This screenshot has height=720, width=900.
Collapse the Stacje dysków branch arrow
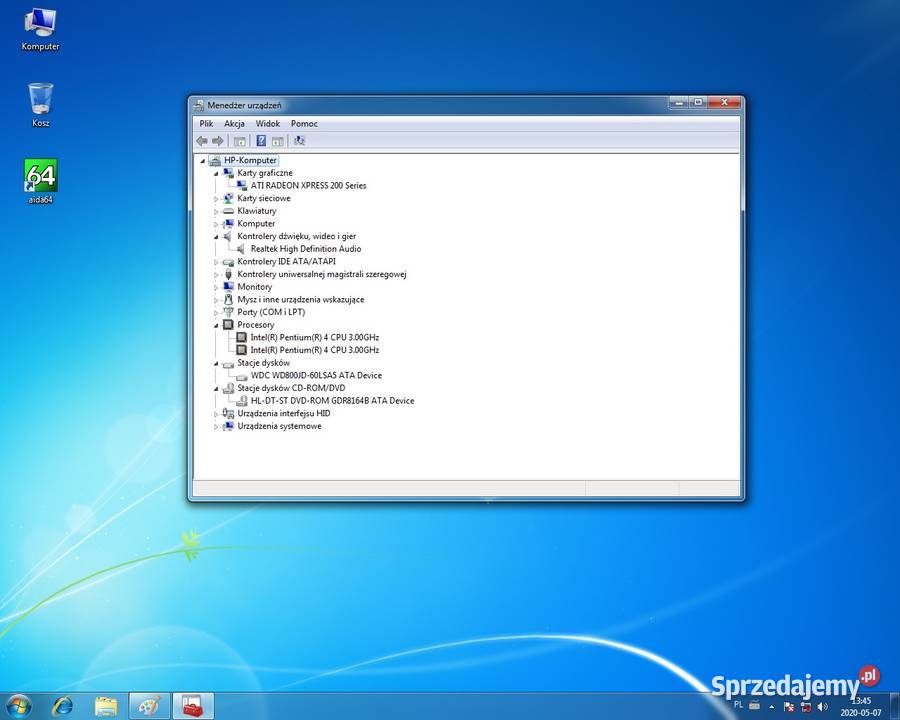[x=216, y=363]
